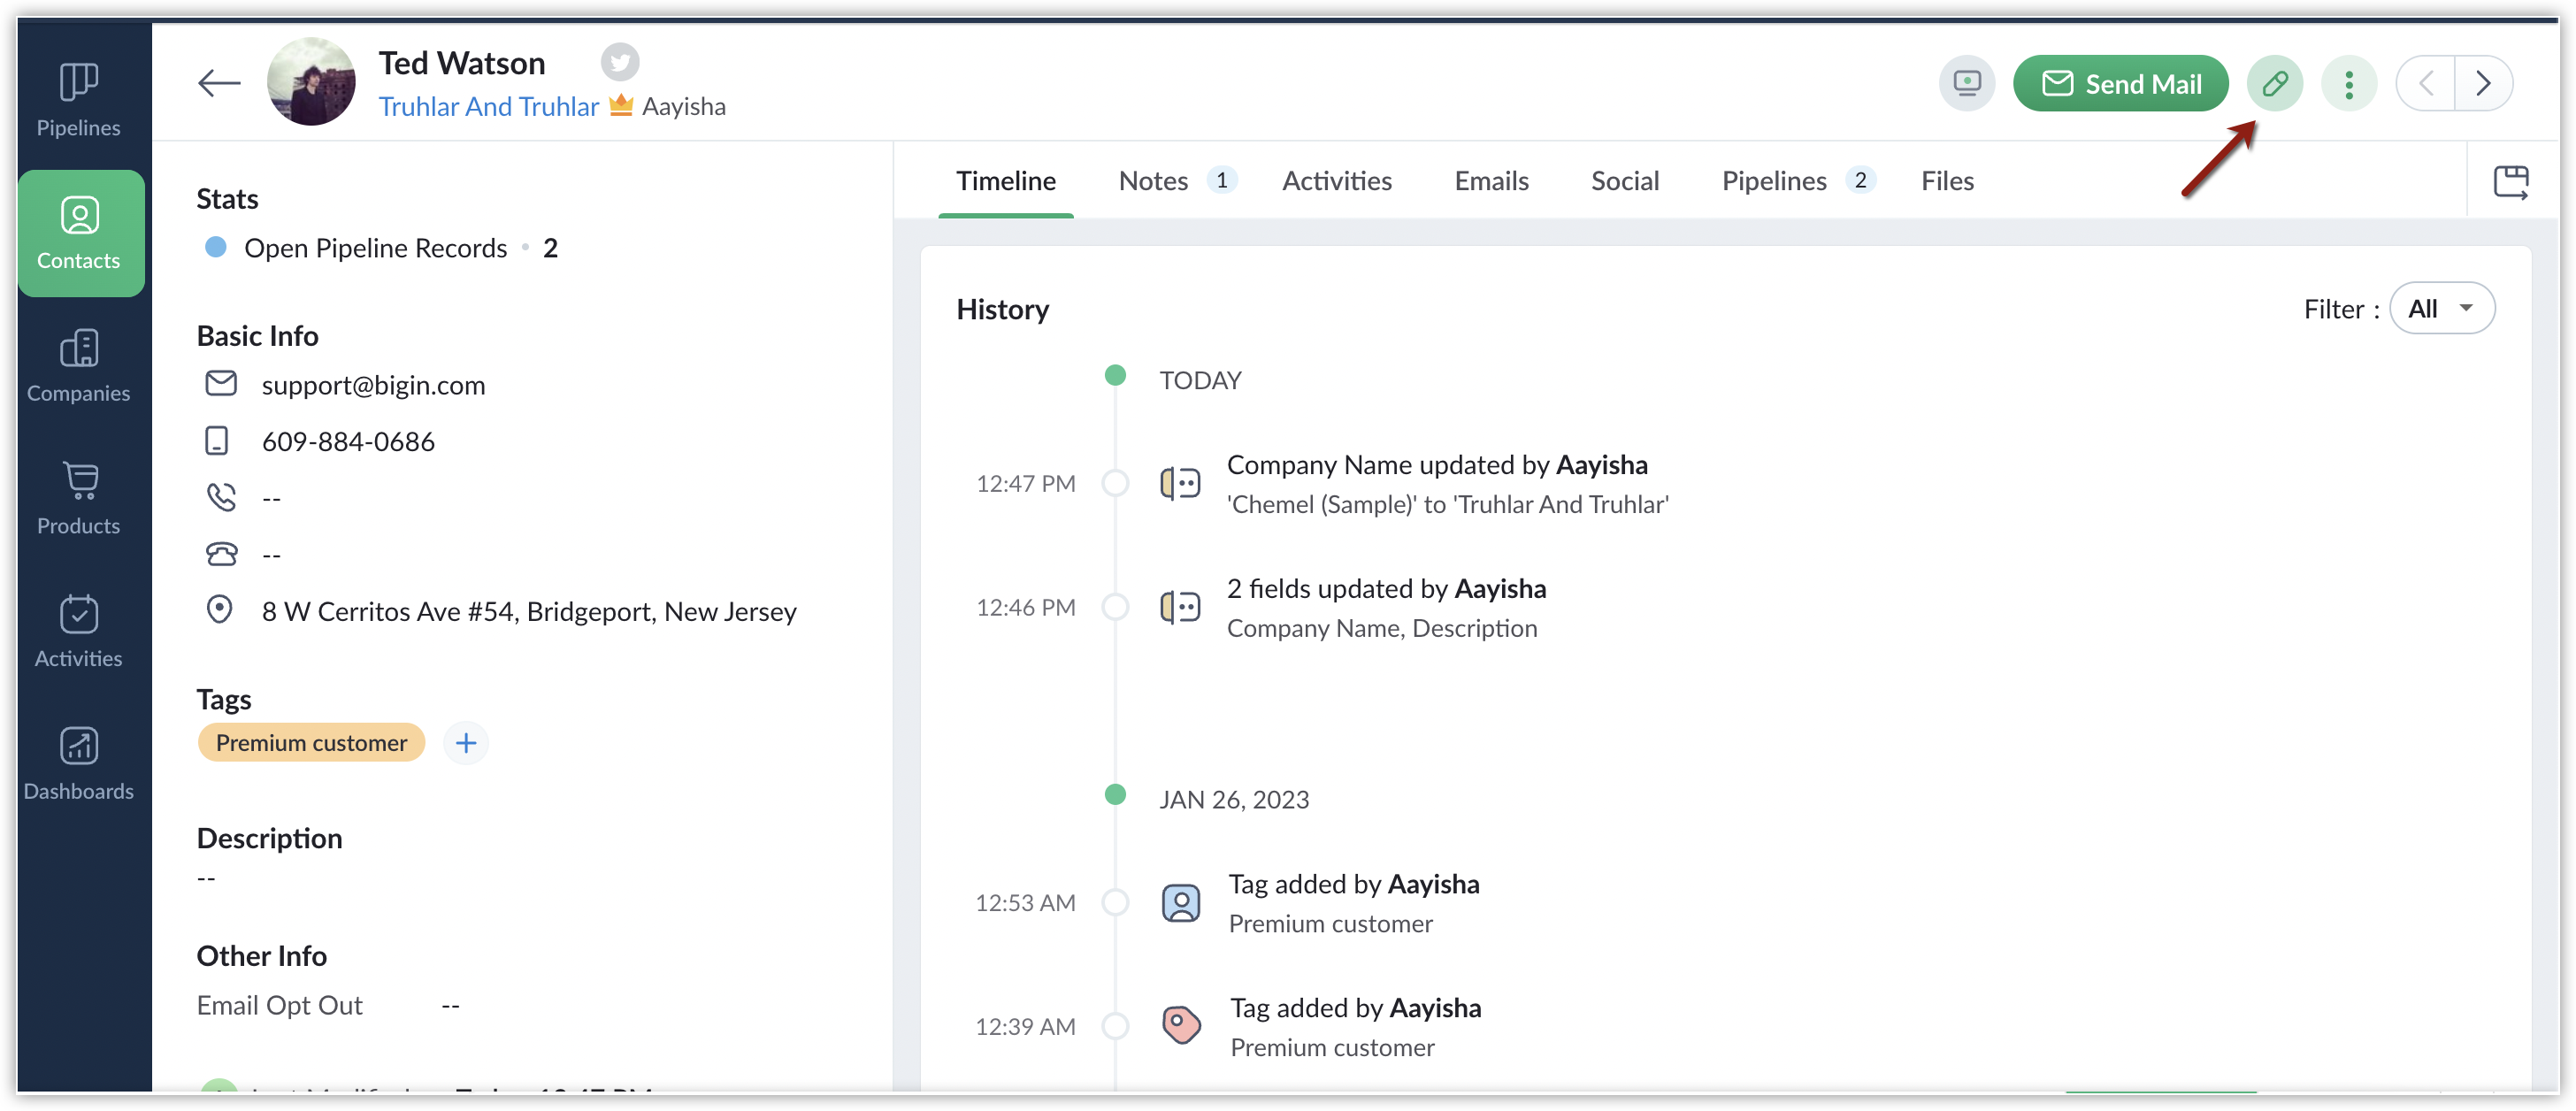Click company icon of Company Name updated entry
This screenshot has width=2576, height=1111.
1180,484
